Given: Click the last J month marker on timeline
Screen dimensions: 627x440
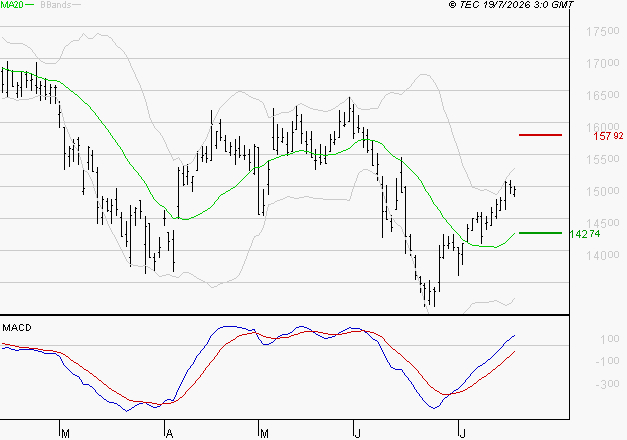Looking at the screenshot, I should click(x=463, y=434).
